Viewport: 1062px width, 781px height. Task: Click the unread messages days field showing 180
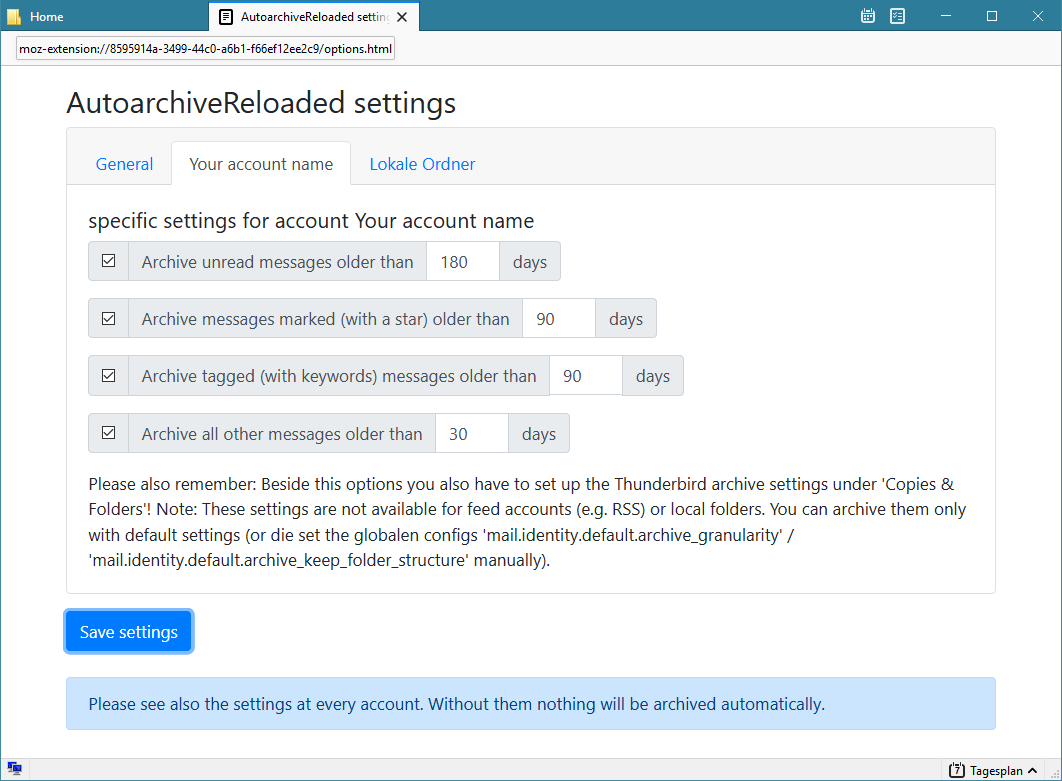(x=462, y=262)
